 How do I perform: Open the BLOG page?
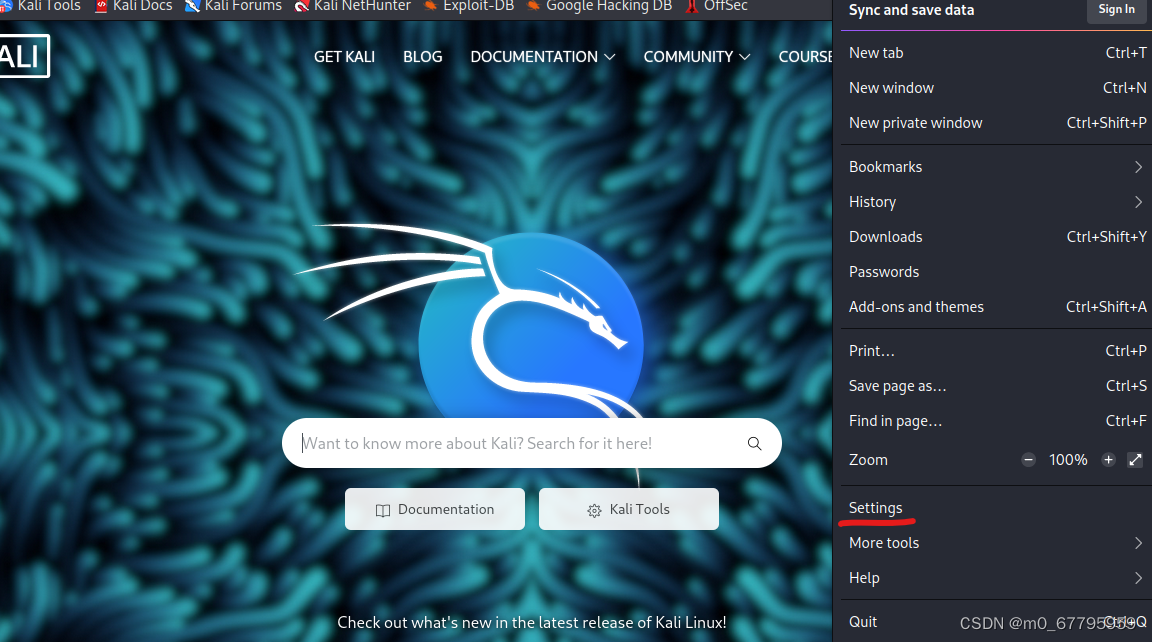[x=422, y=57]
